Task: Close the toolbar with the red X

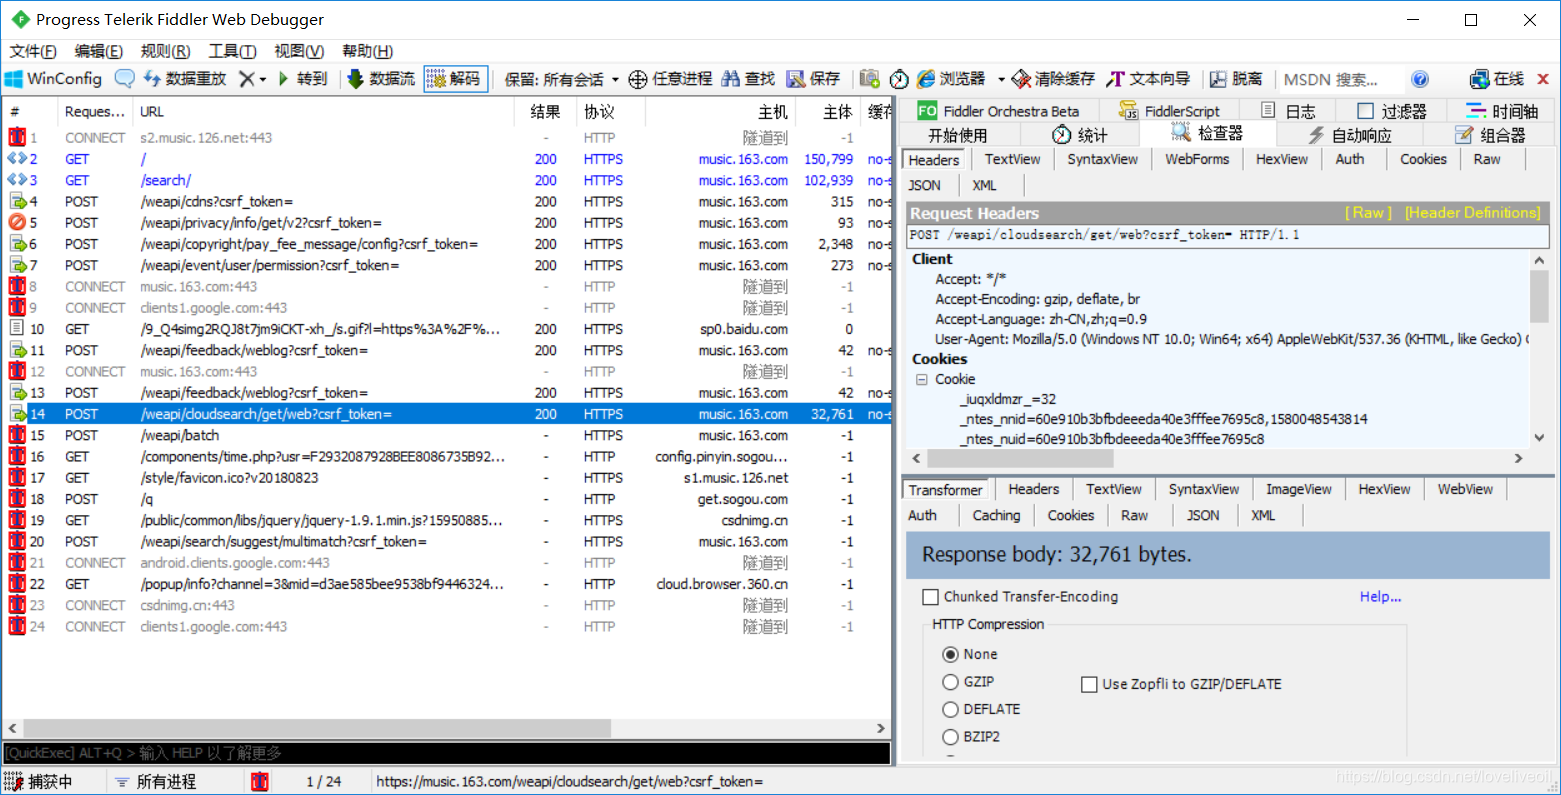Action: pos(1543,79)
